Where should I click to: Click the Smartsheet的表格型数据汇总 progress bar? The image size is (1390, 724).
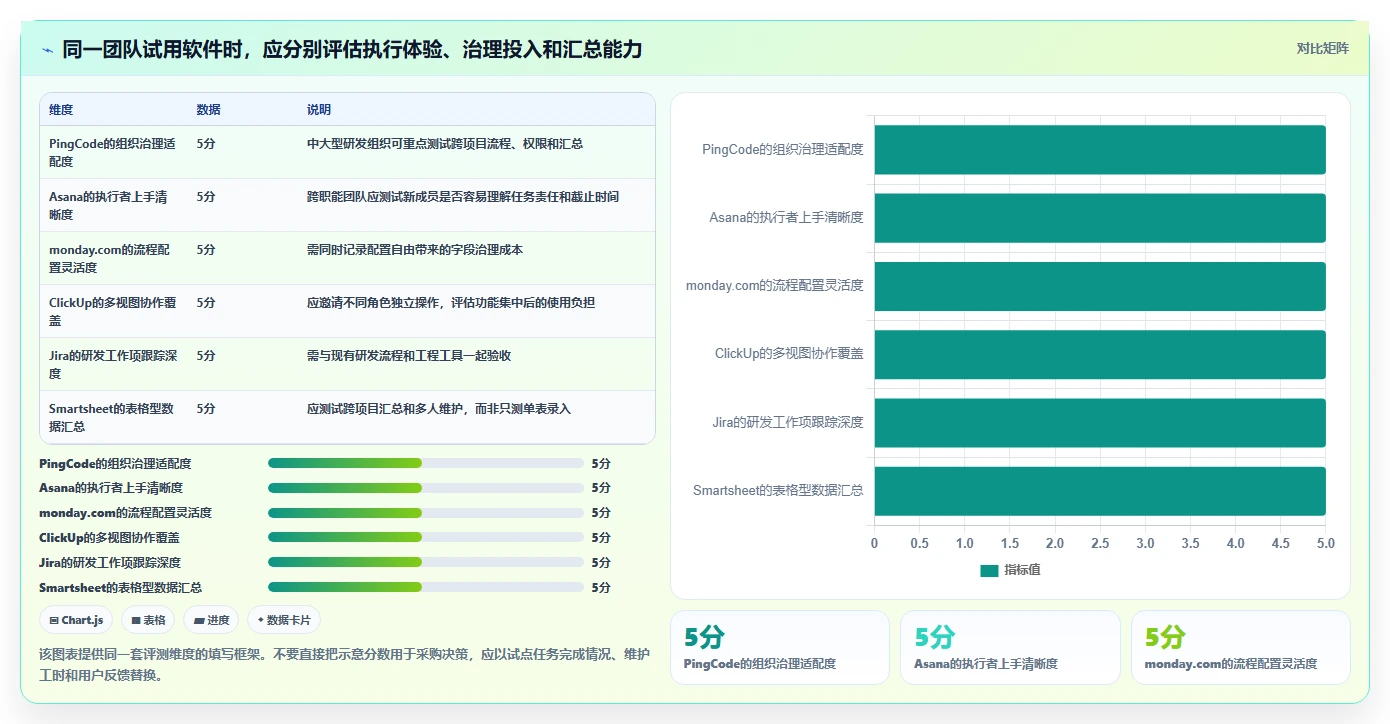[425, 588]
